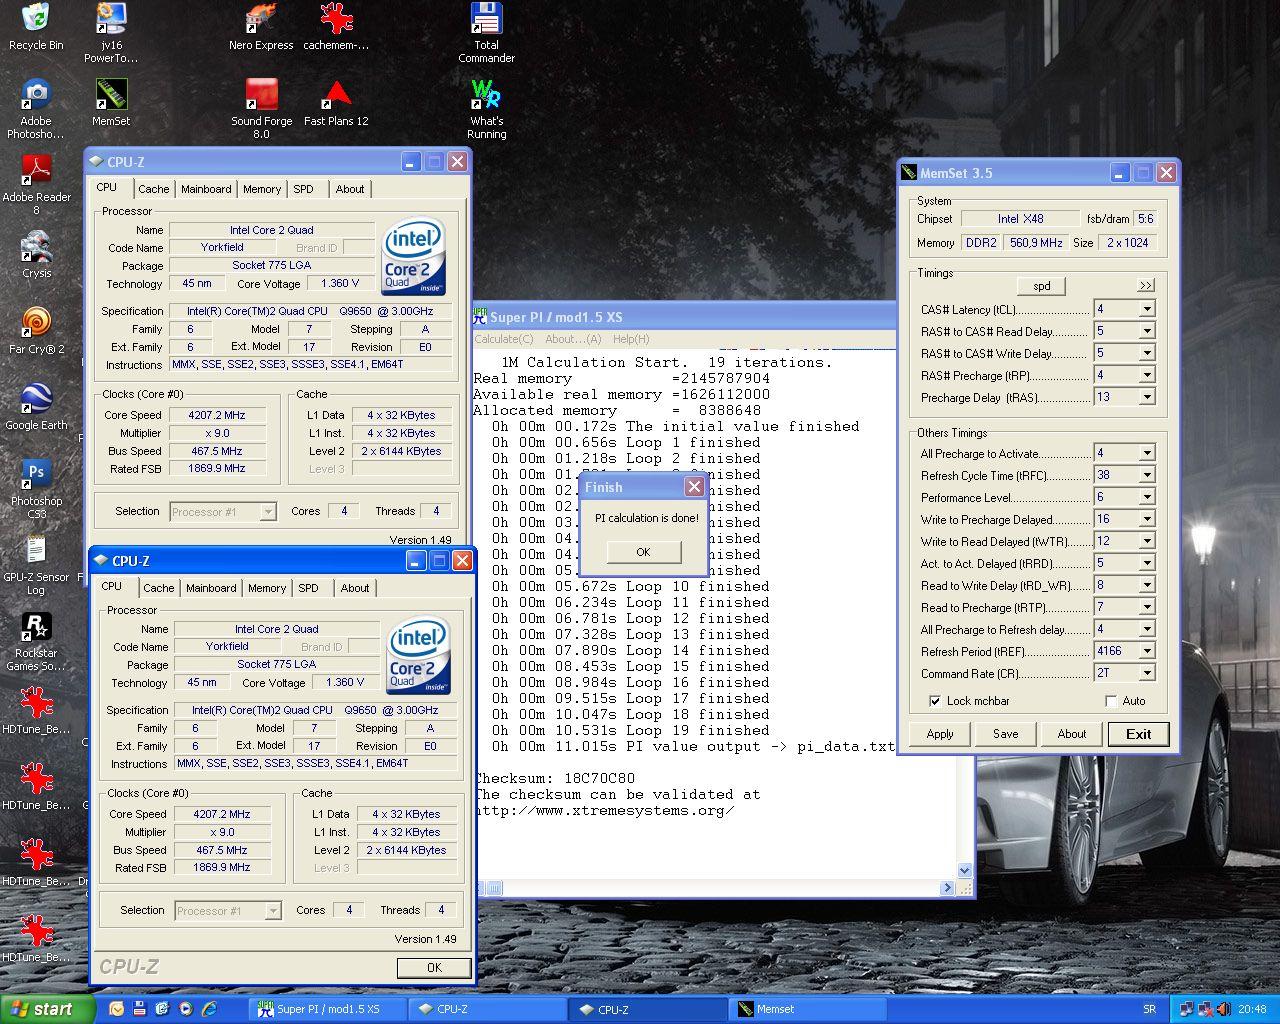Viewport: 1280px width, 1024px height.
Task: Click the Intel logo in lower CPU-Z window
Action: coord(419,656)
